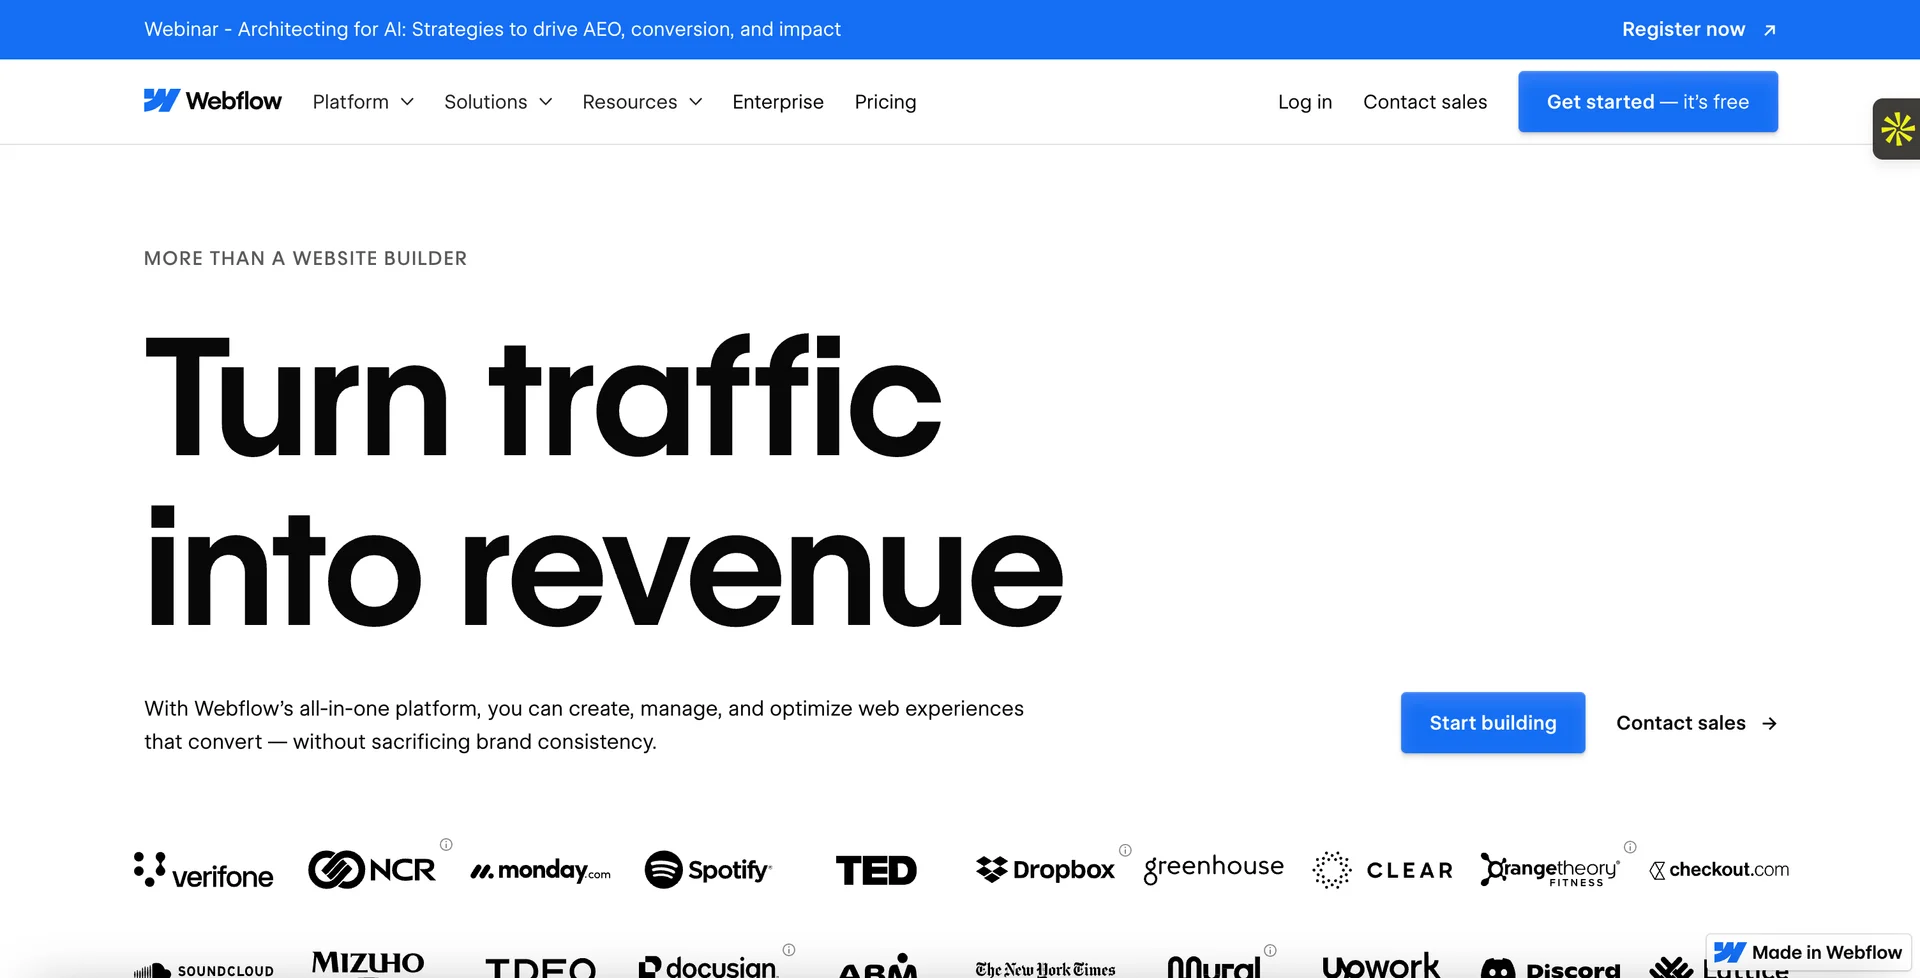Screen dimensions: 1920x978
Task: Open the Pricing page
Action: point(885,101)
